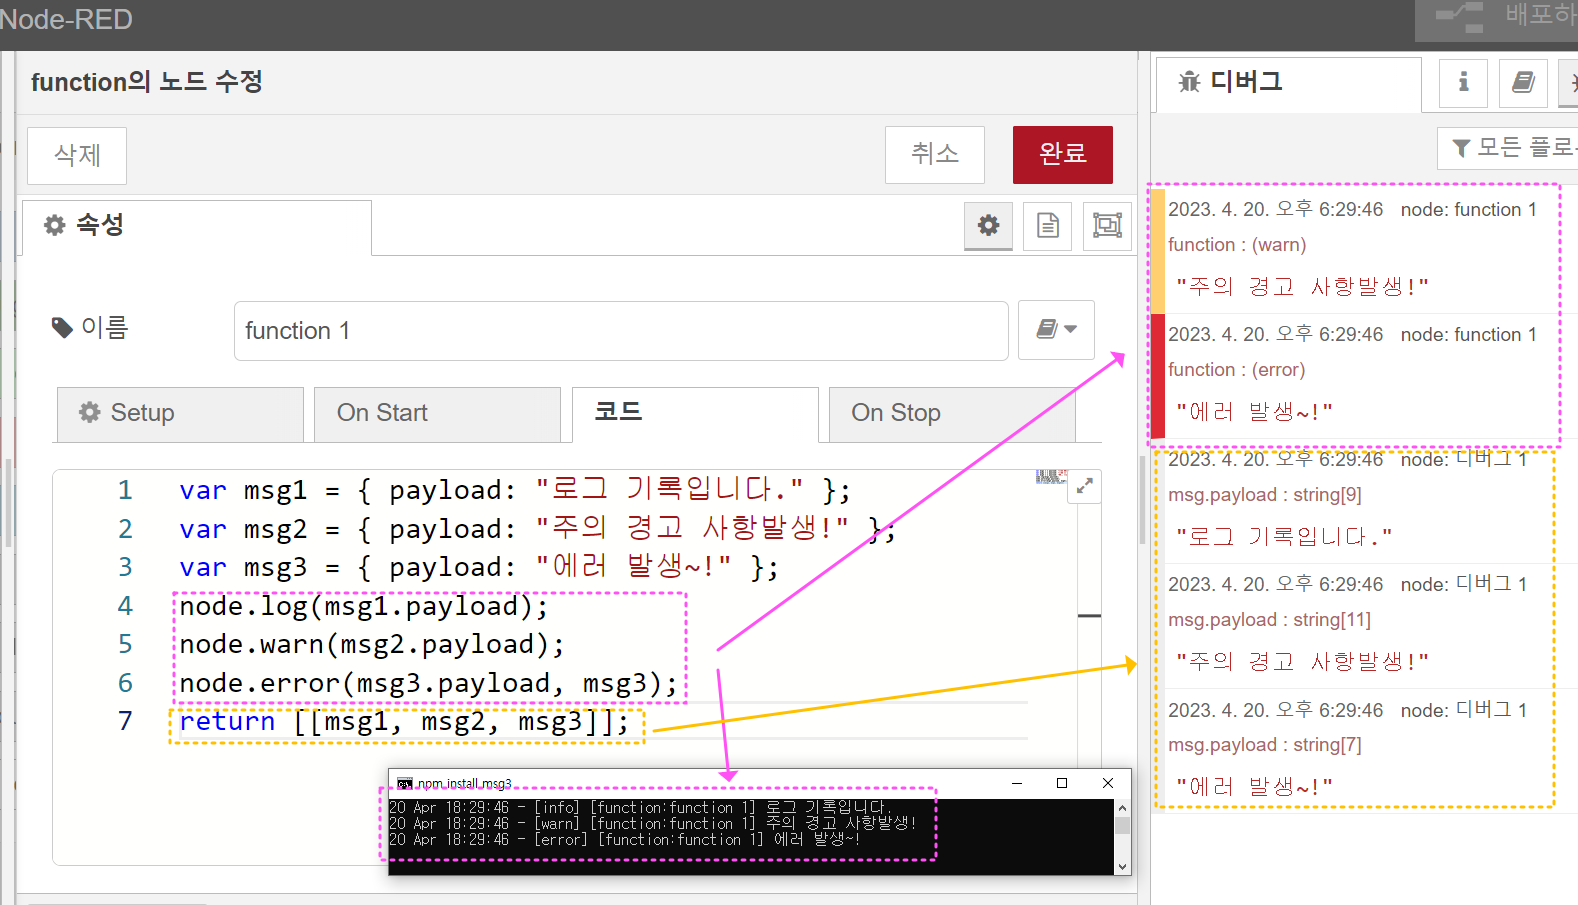
Task: Click the Cancel (취소) button
Action: [x=935, y=154]
